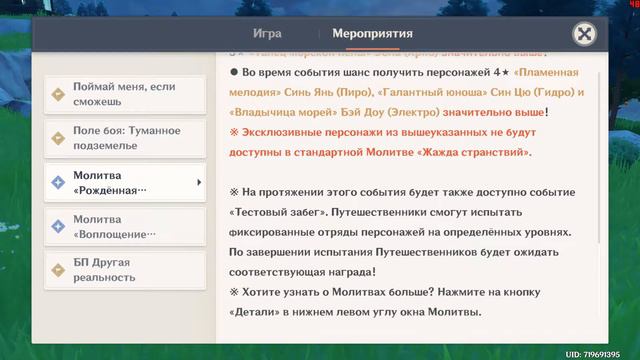Select the Мероприятия tab

click(372, 33)
